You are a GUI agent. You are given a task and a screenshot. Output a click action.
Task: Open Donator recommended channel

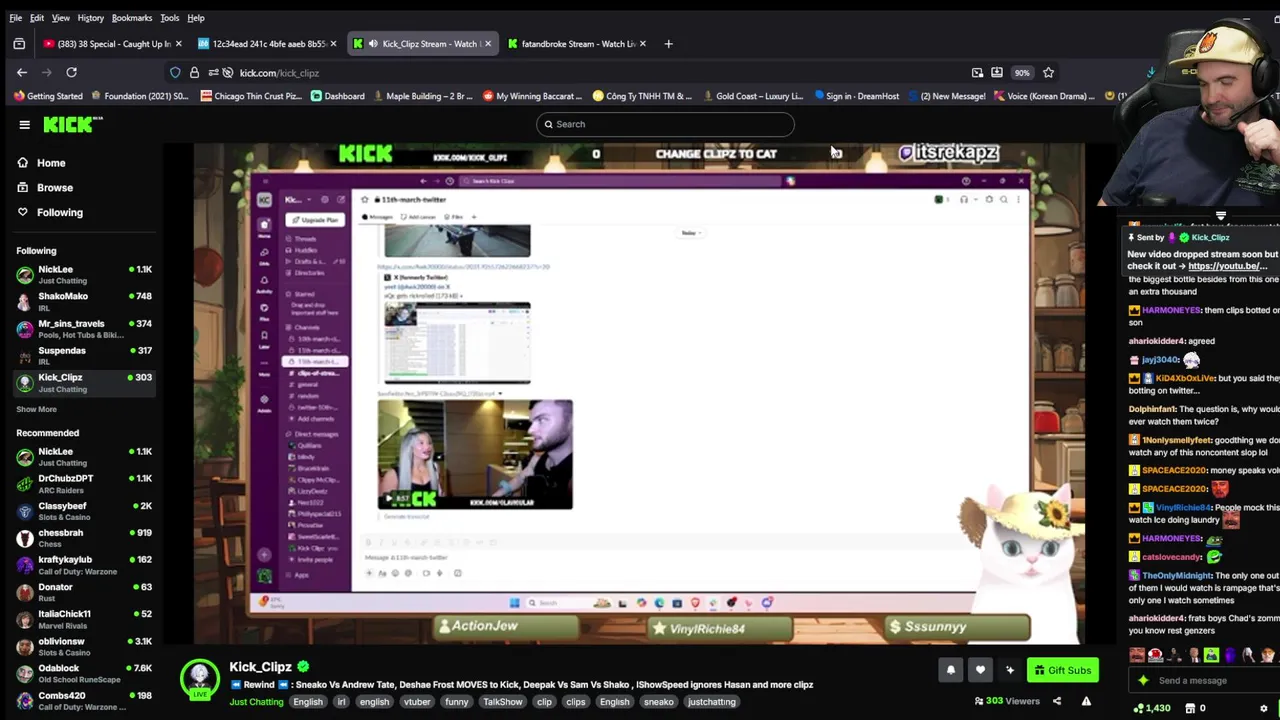(x=84, y=592)
